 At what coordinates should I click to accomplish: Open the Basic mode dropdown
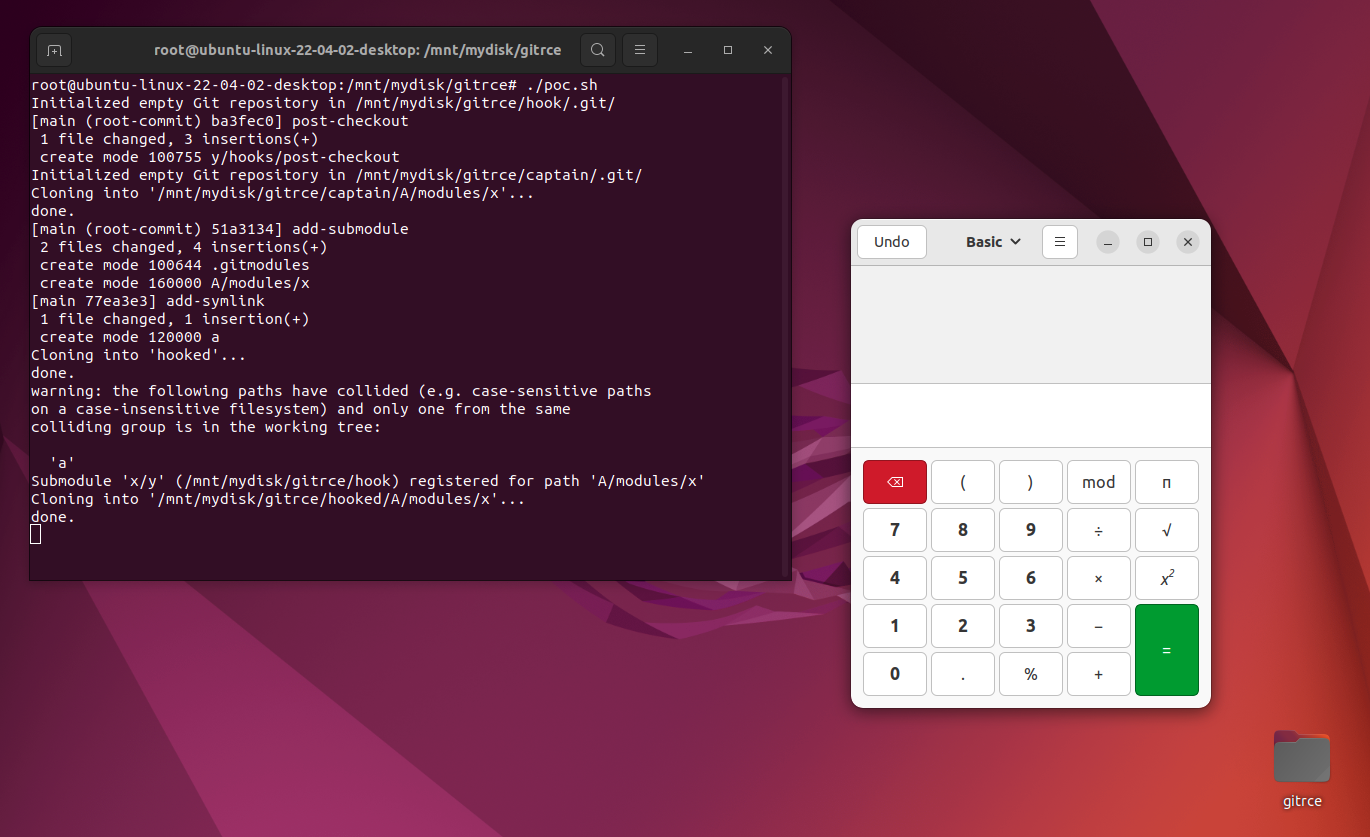[x=991, y=241]
